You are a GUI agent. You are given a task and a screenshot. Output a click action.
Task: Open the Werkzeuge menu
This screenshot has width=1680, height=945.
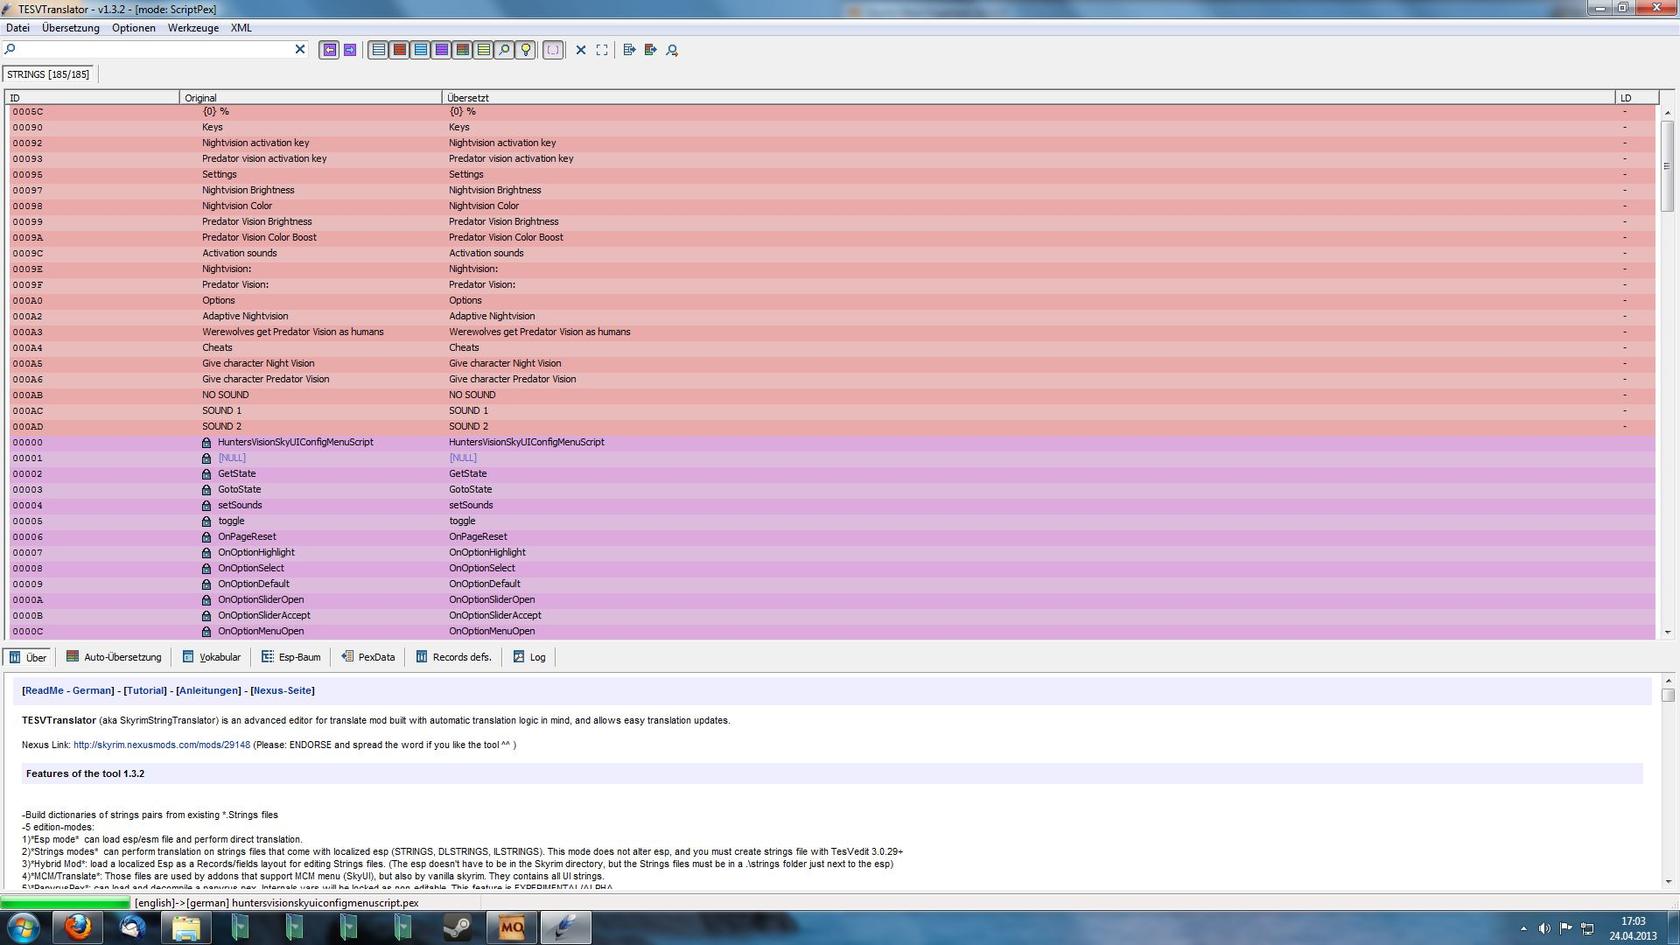193,28
